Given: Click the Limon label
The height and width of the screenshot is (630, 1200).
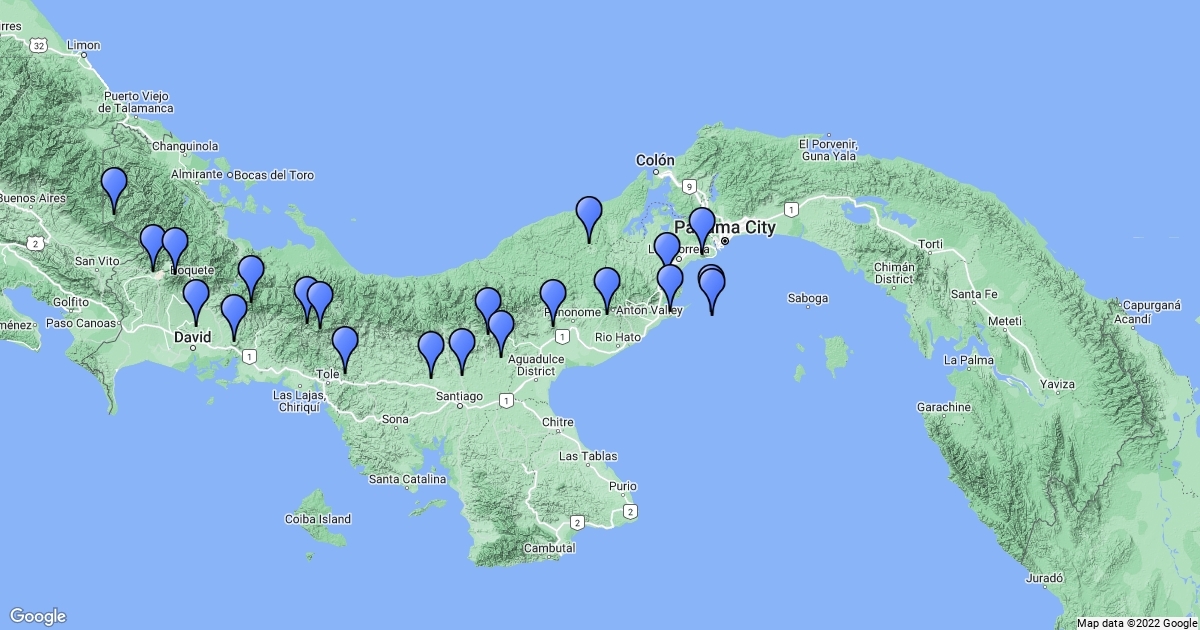Looking at the screenshot, I should tap(84, 46).
